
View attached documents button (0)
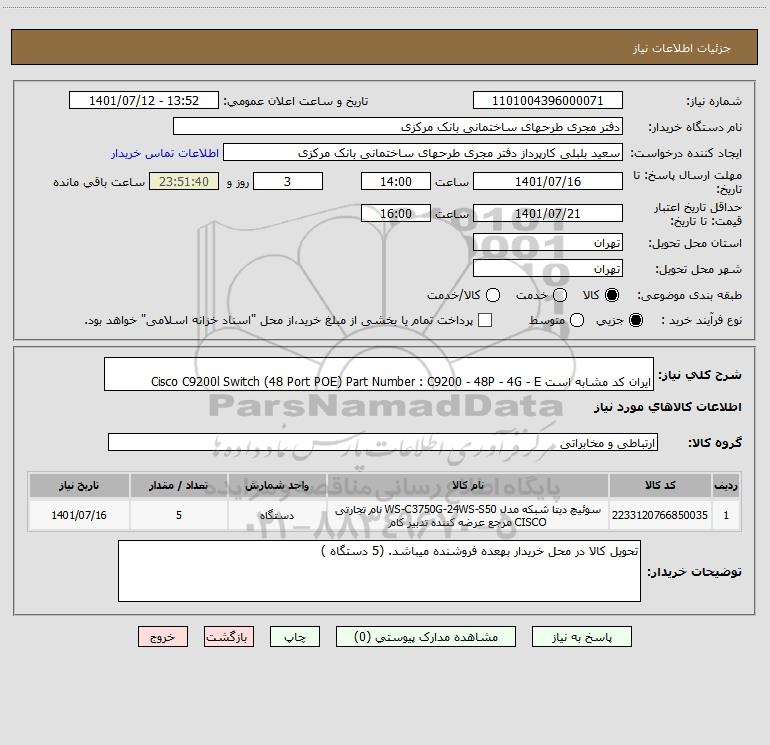(x=426, y=637)
